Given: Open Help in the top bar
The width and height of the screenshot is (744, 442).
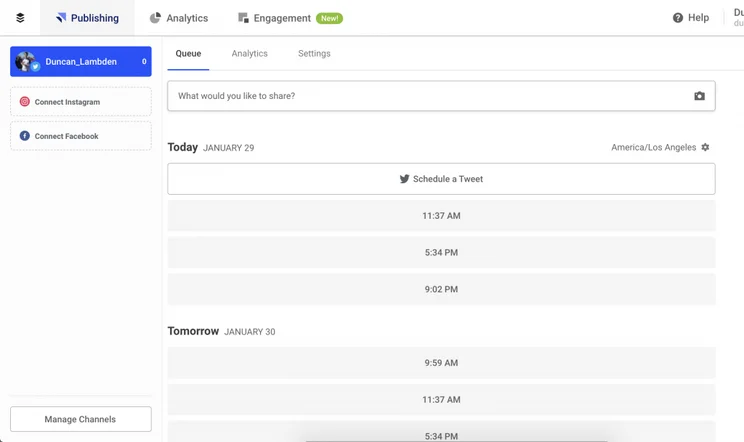Looking at the screenshot, I should (691, 18).
